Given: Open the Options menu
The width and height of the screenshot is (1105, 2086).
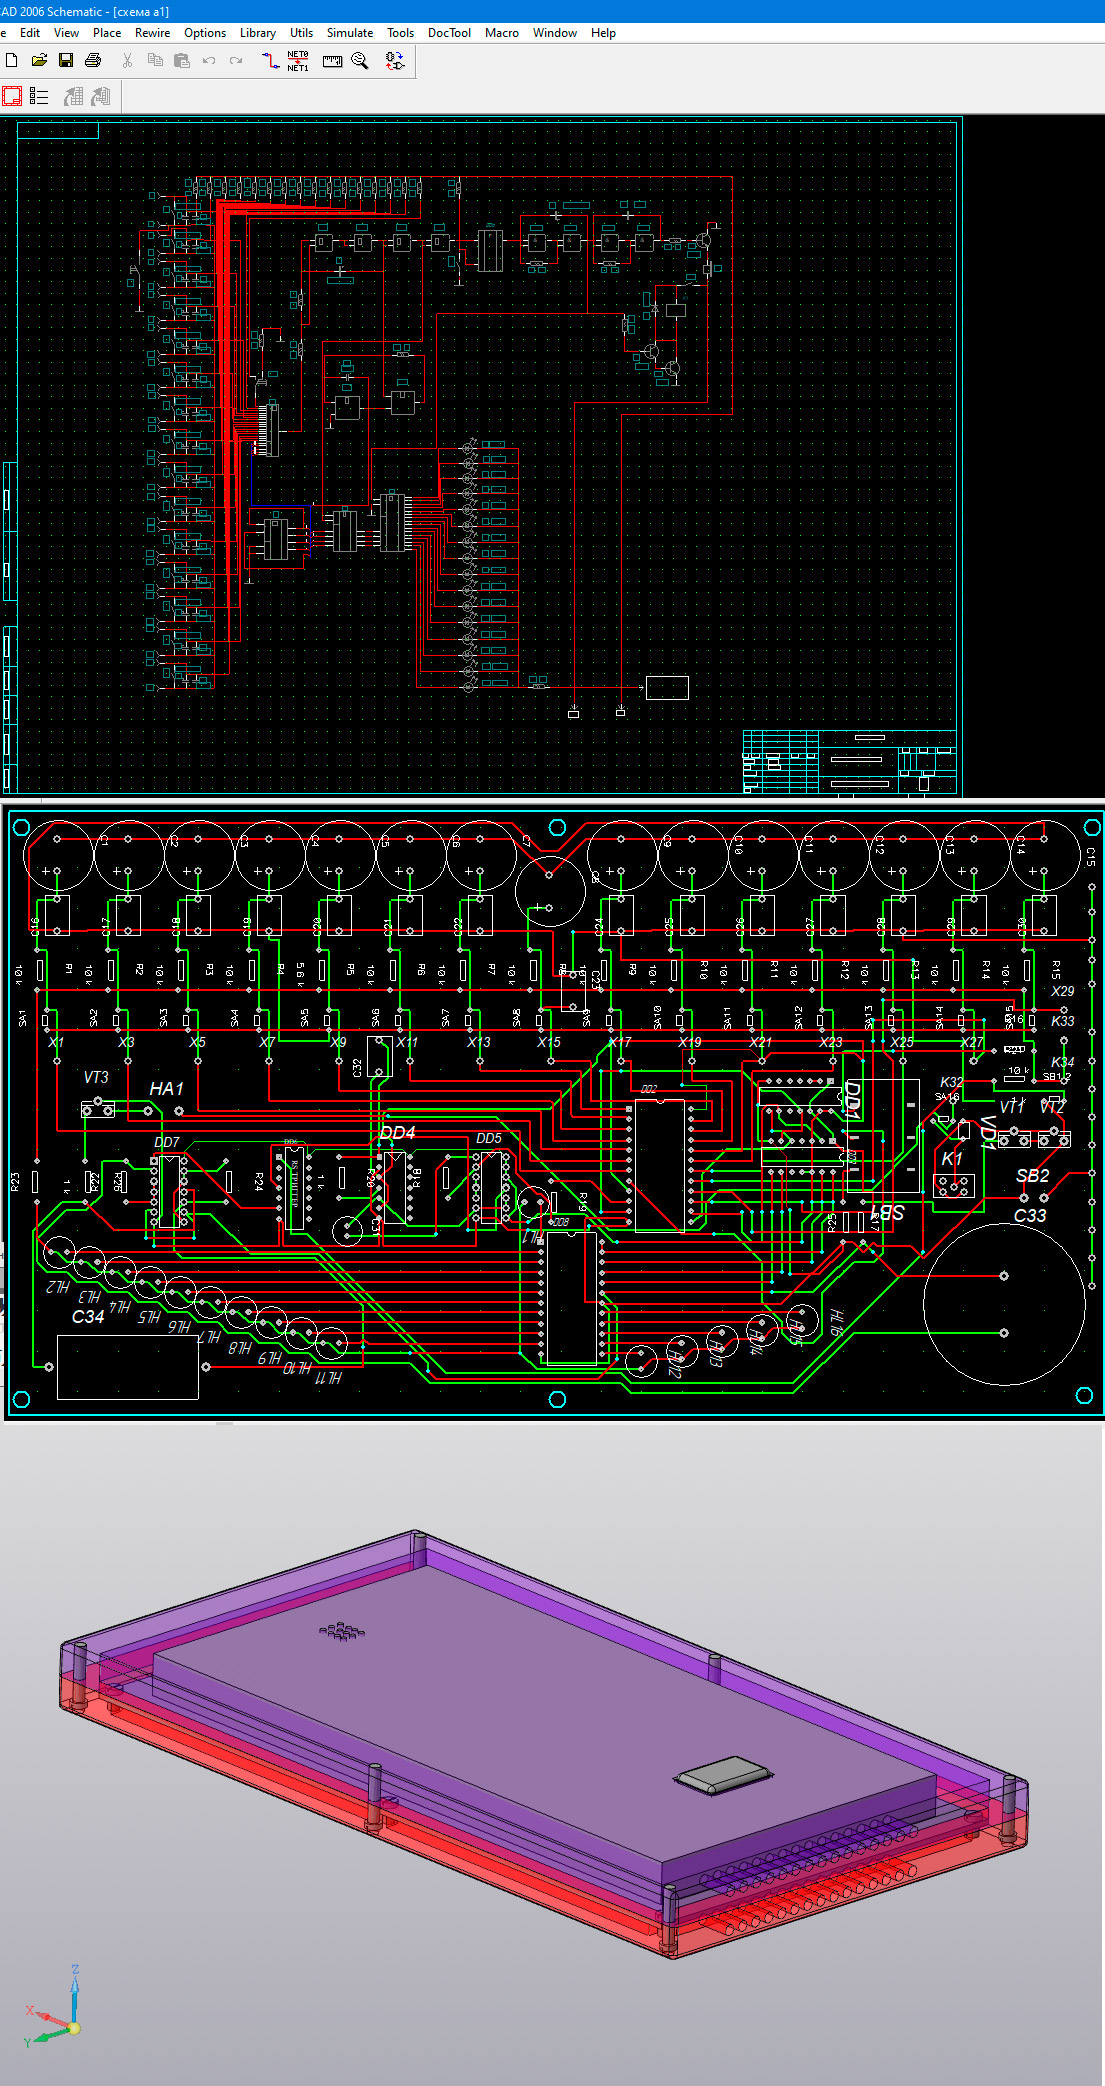Looking at the screenshot, I should [205, 33].
